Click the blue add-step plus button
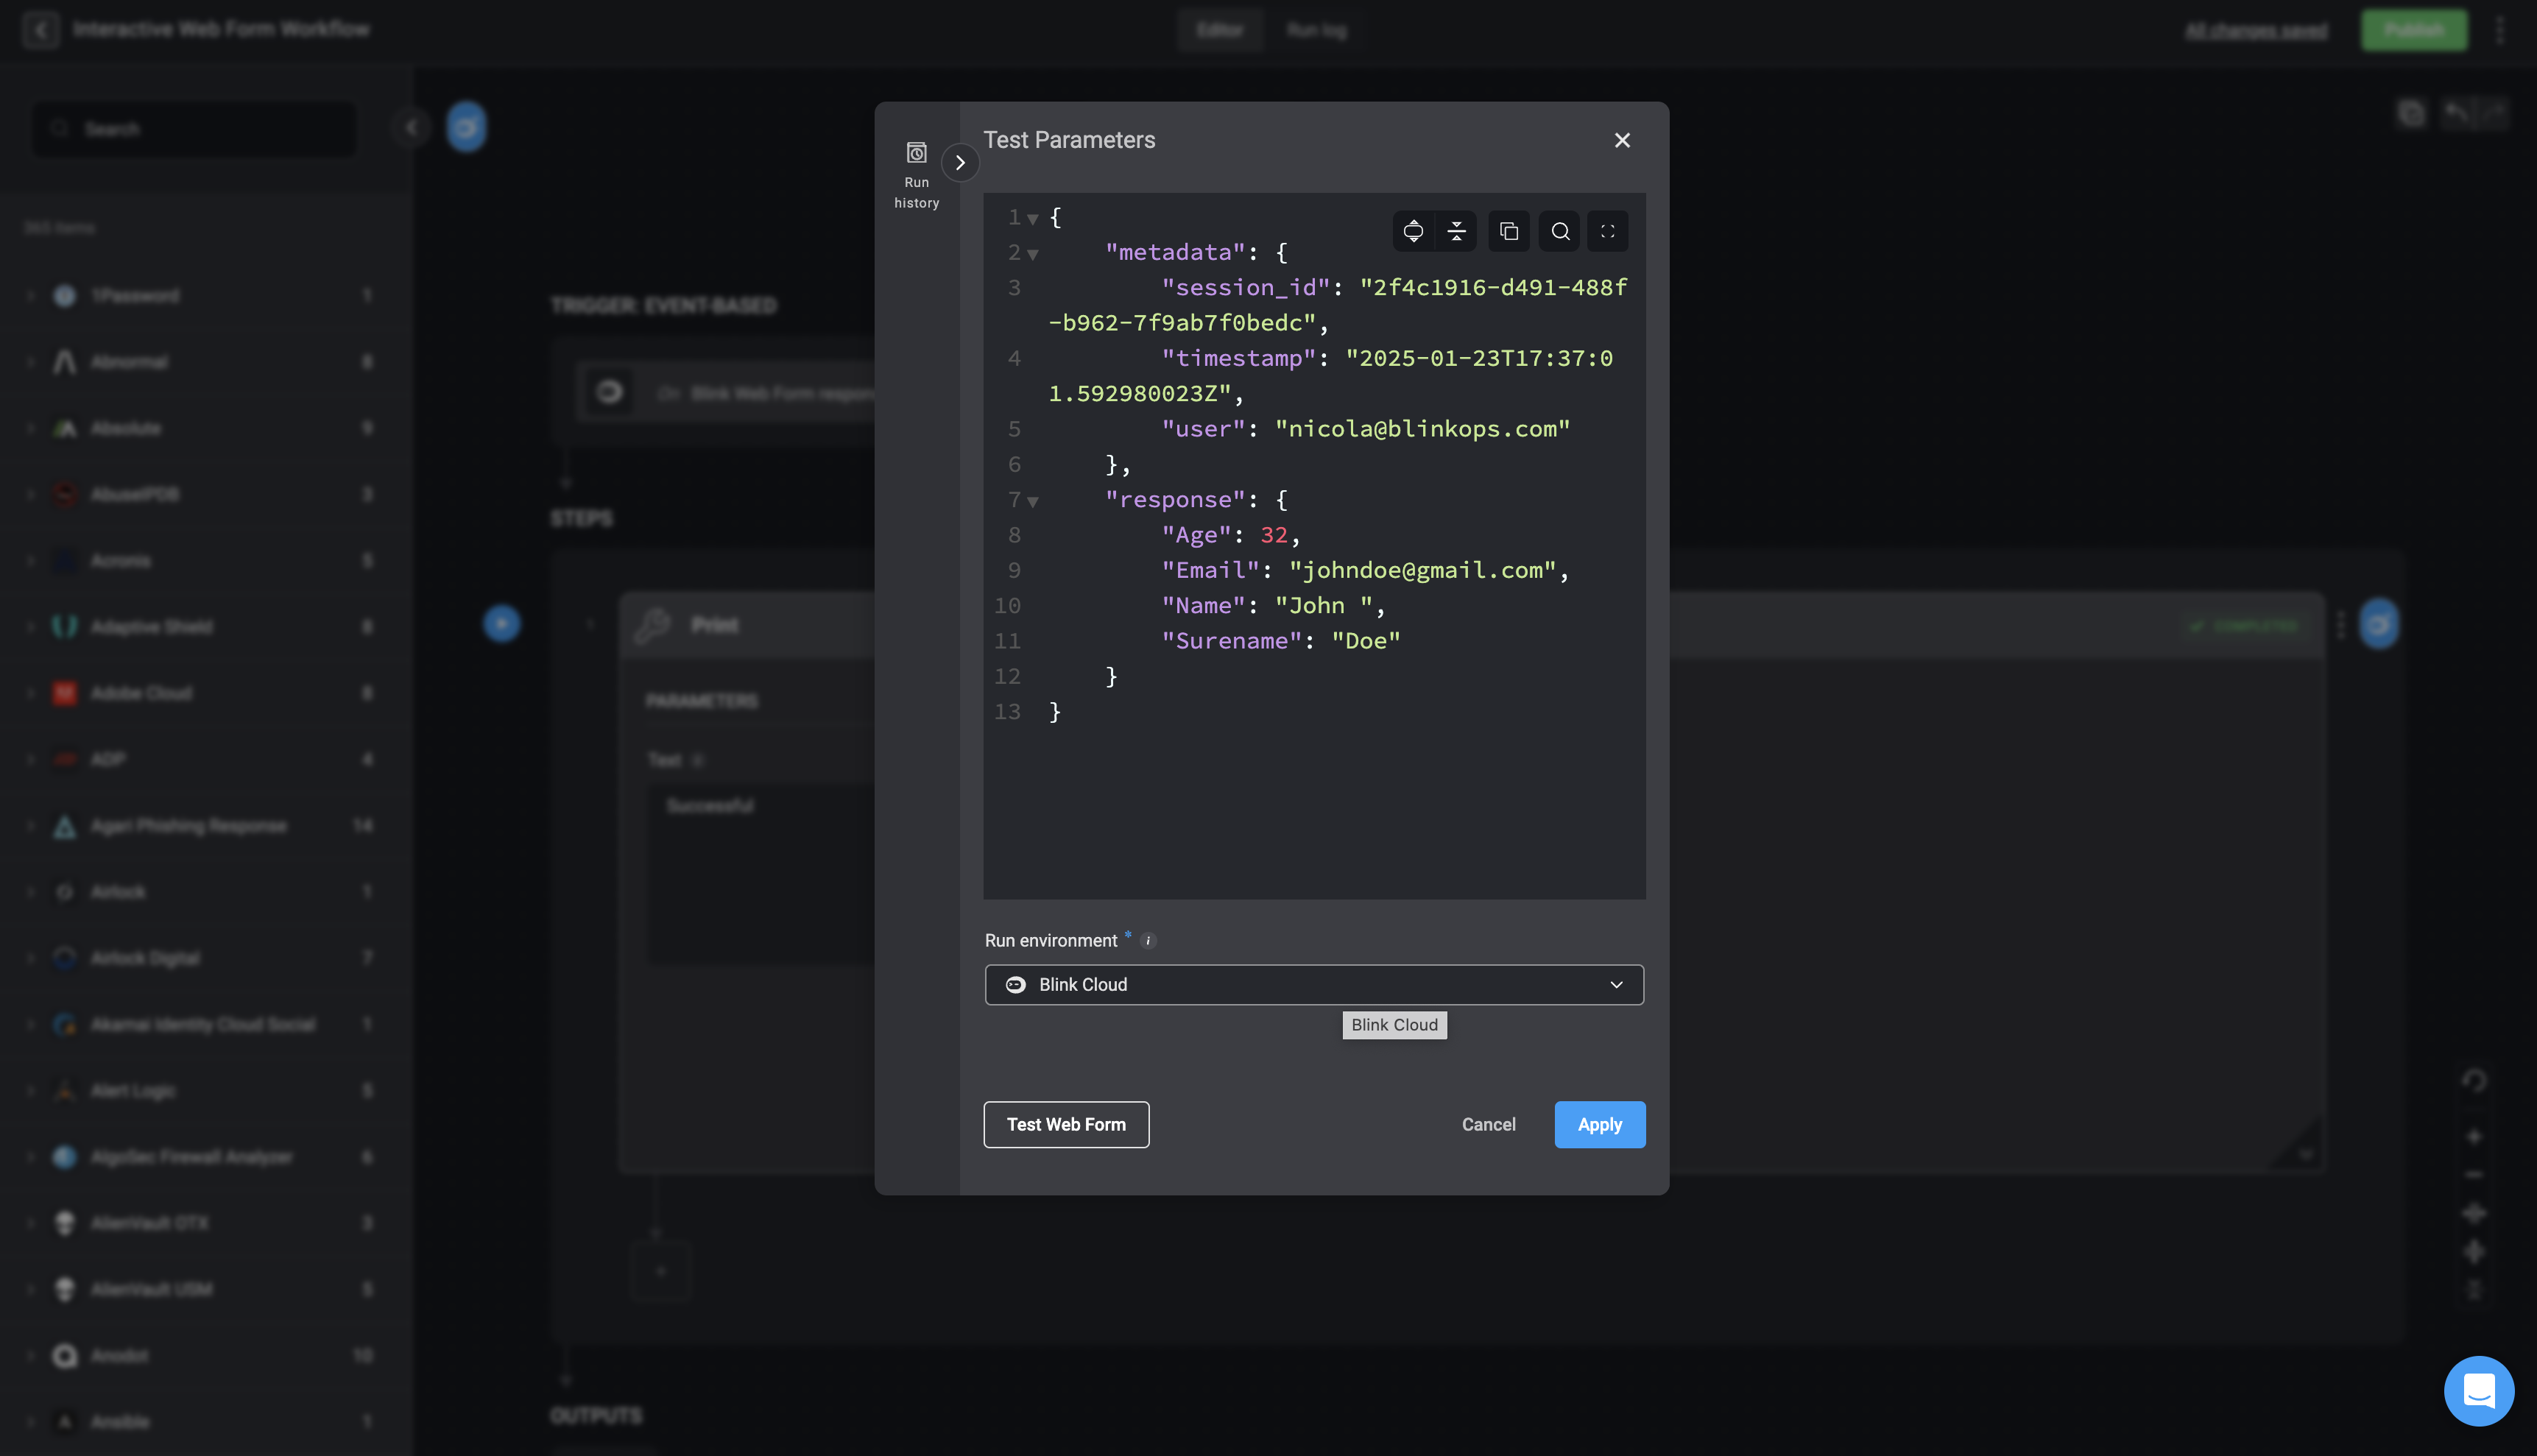This screenshot has height=1456, width=2537. [501, 624]
